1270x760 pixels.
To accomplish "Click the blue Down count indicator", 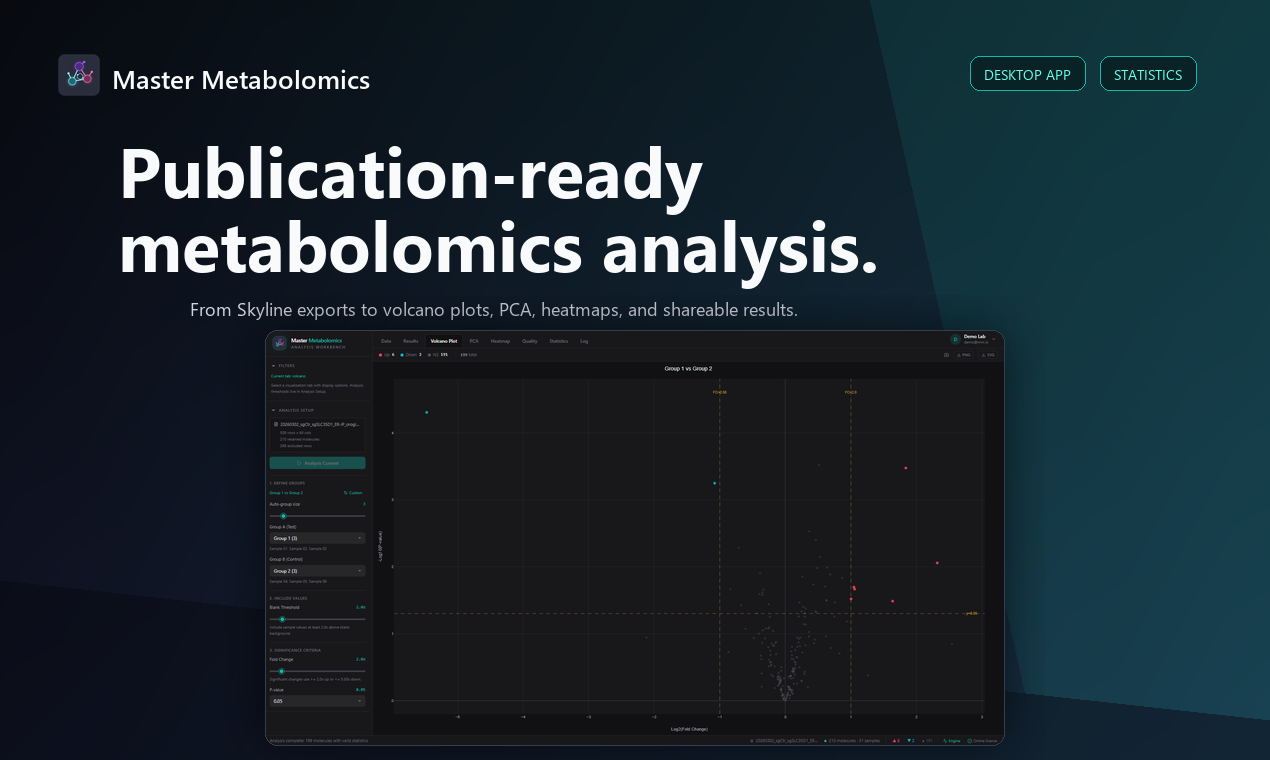I will pos(410,355).
